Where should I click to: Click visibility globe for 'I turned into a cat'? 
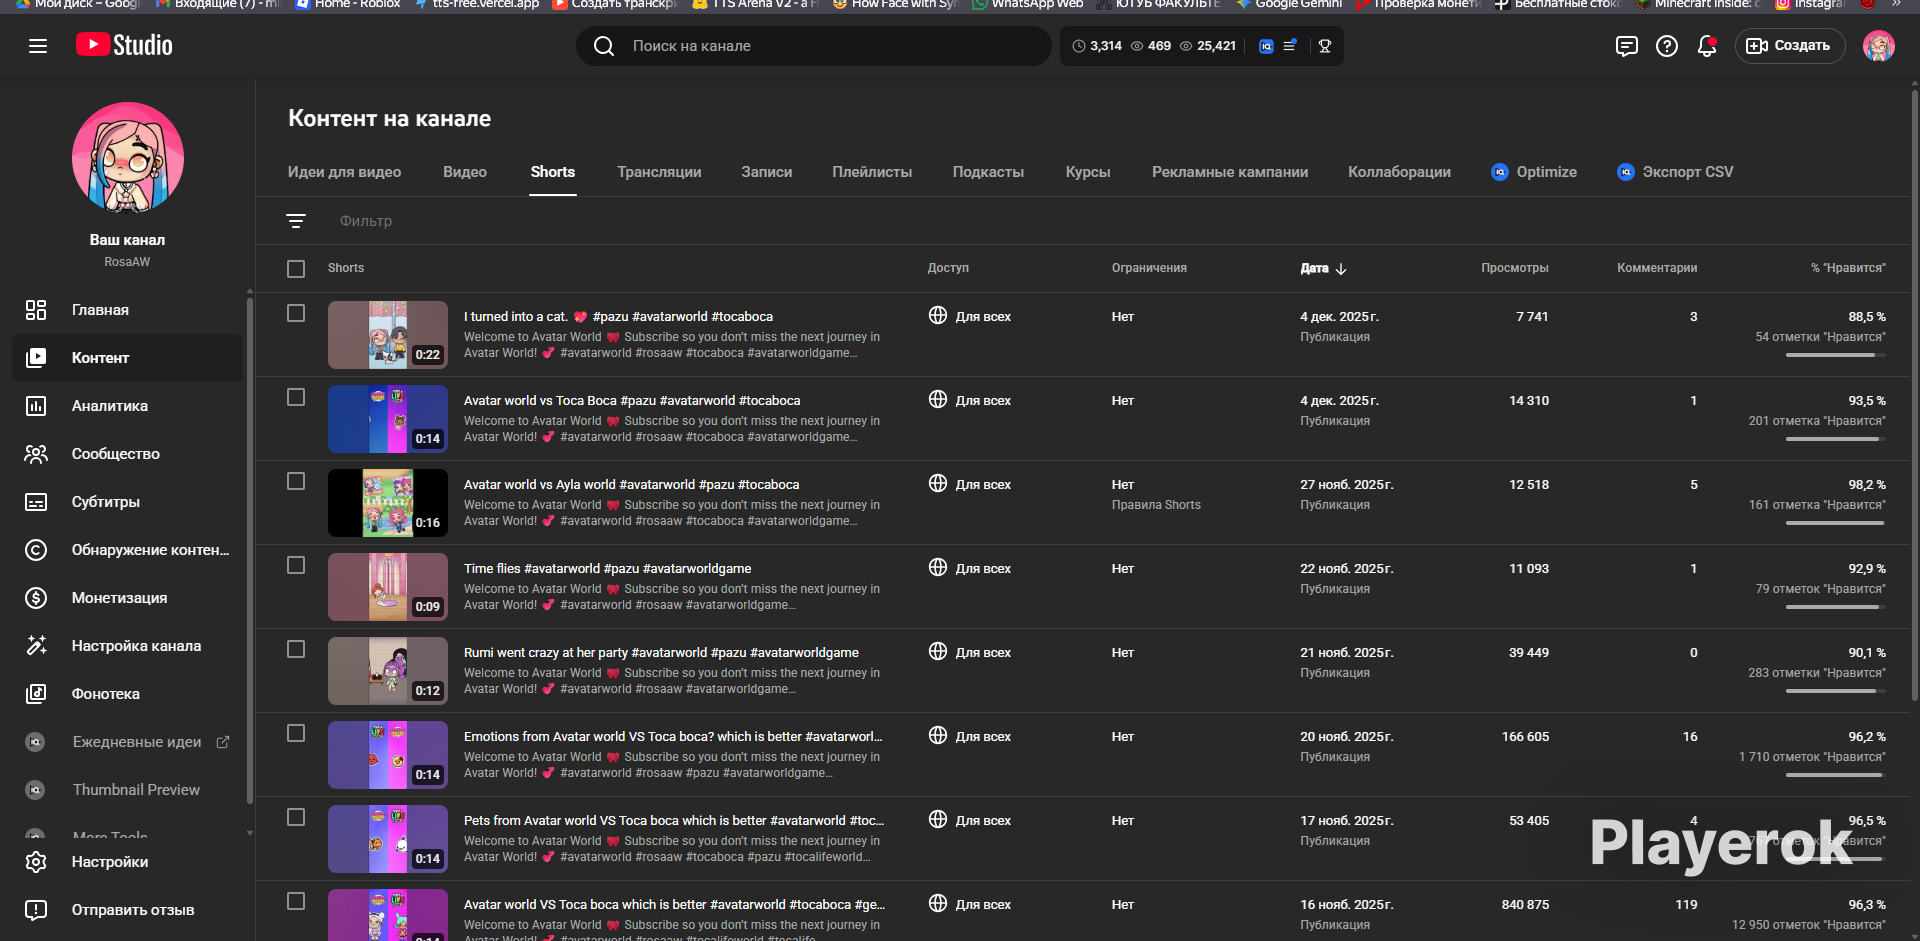pos(938,316)
